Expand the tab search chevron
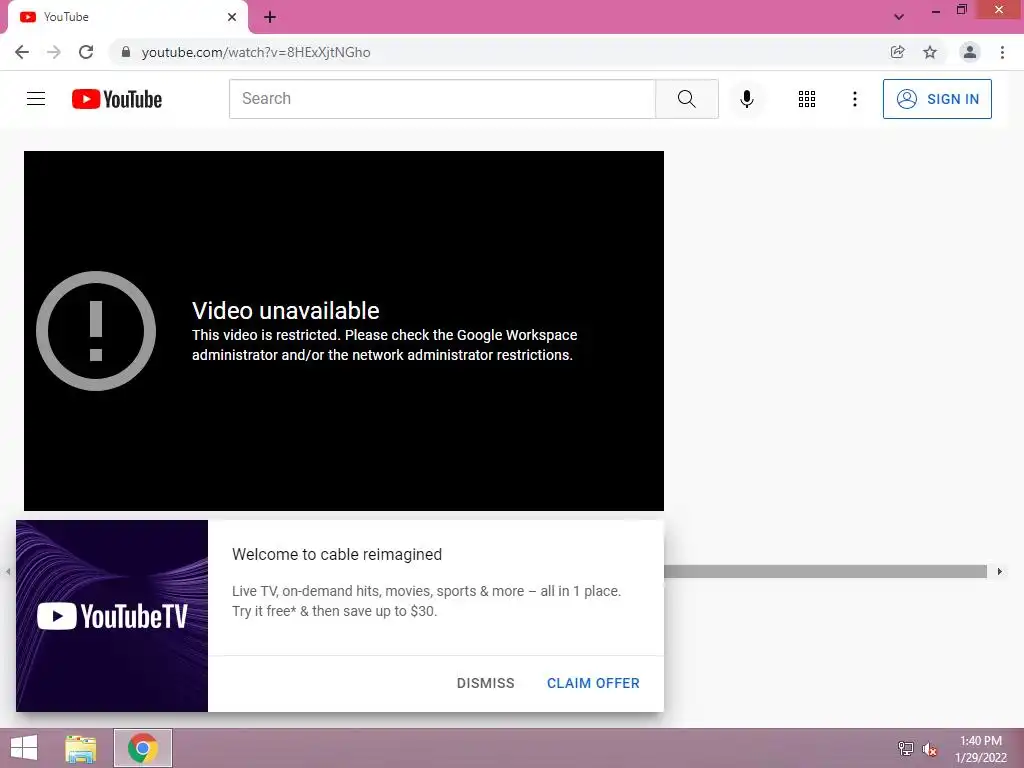The width and height of the screenshot is (1024, 768). coord(899,17)
